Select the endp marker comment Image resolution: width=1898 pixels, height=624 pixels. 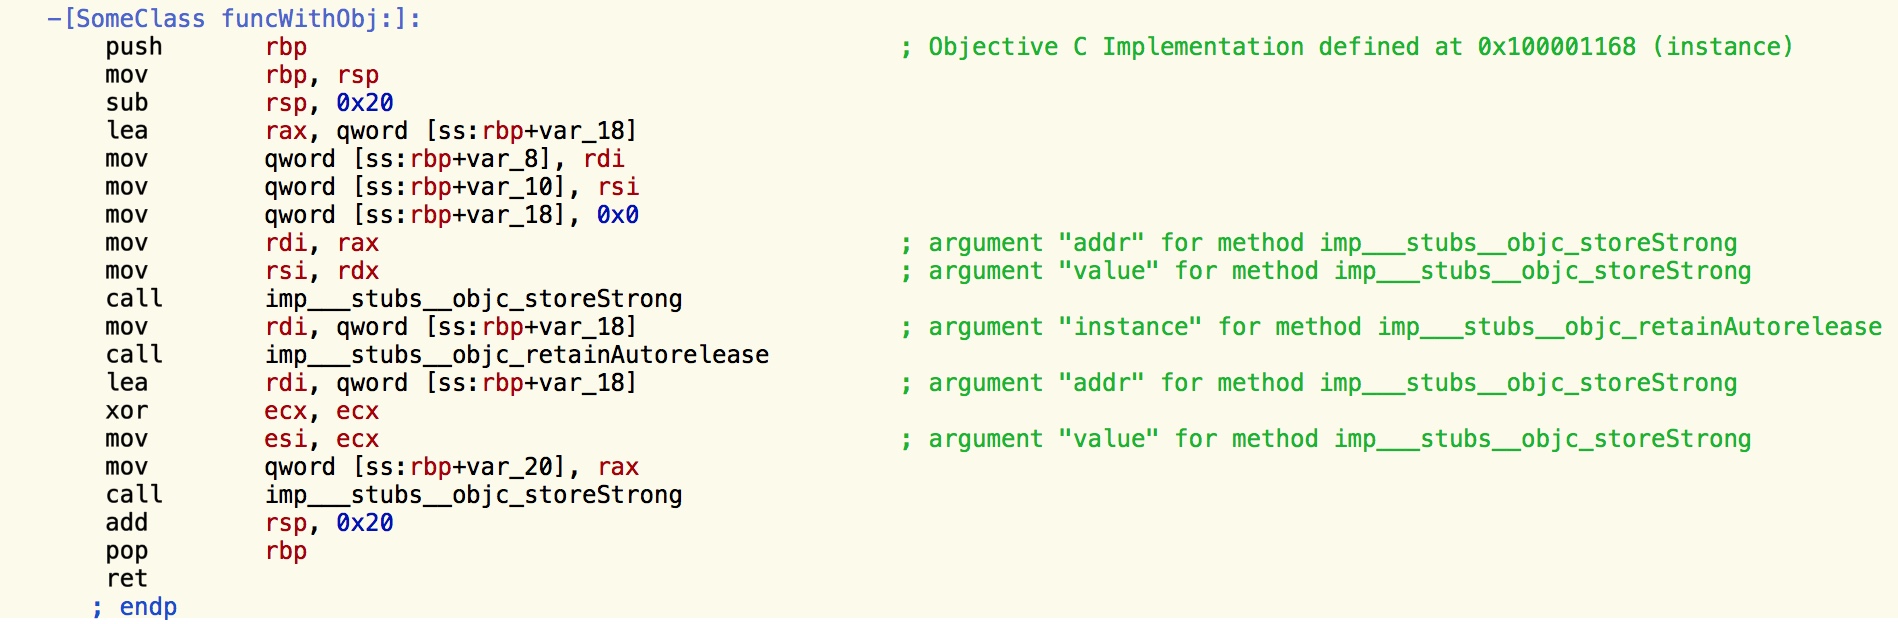(134, 607)
